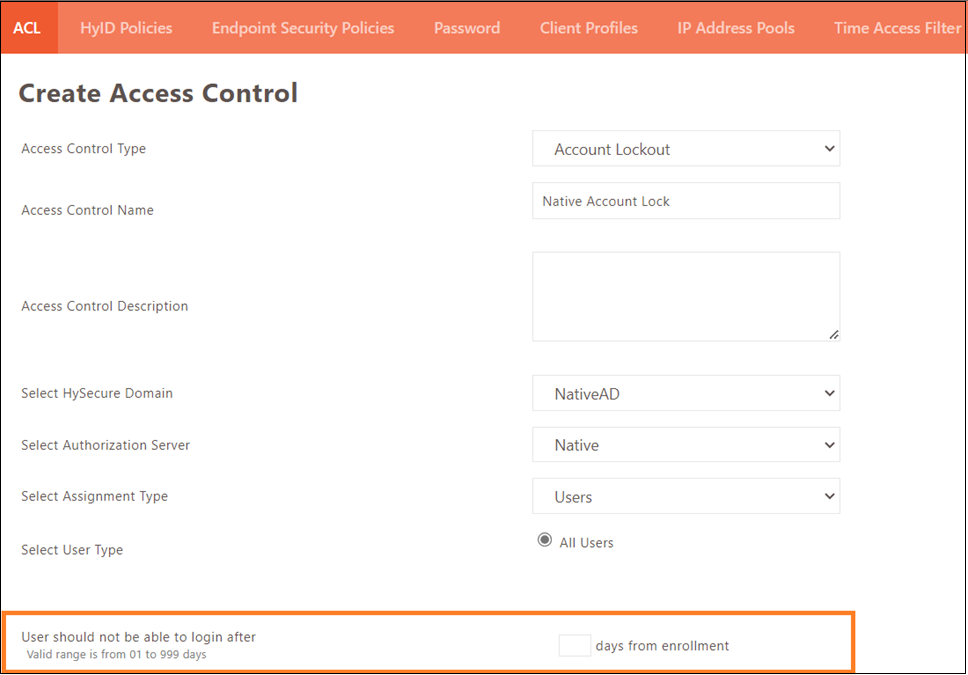Screen dimensions: 968x675
Task: Open the Select Assignment Type dropdown
Action: click(x=686, y=497)
